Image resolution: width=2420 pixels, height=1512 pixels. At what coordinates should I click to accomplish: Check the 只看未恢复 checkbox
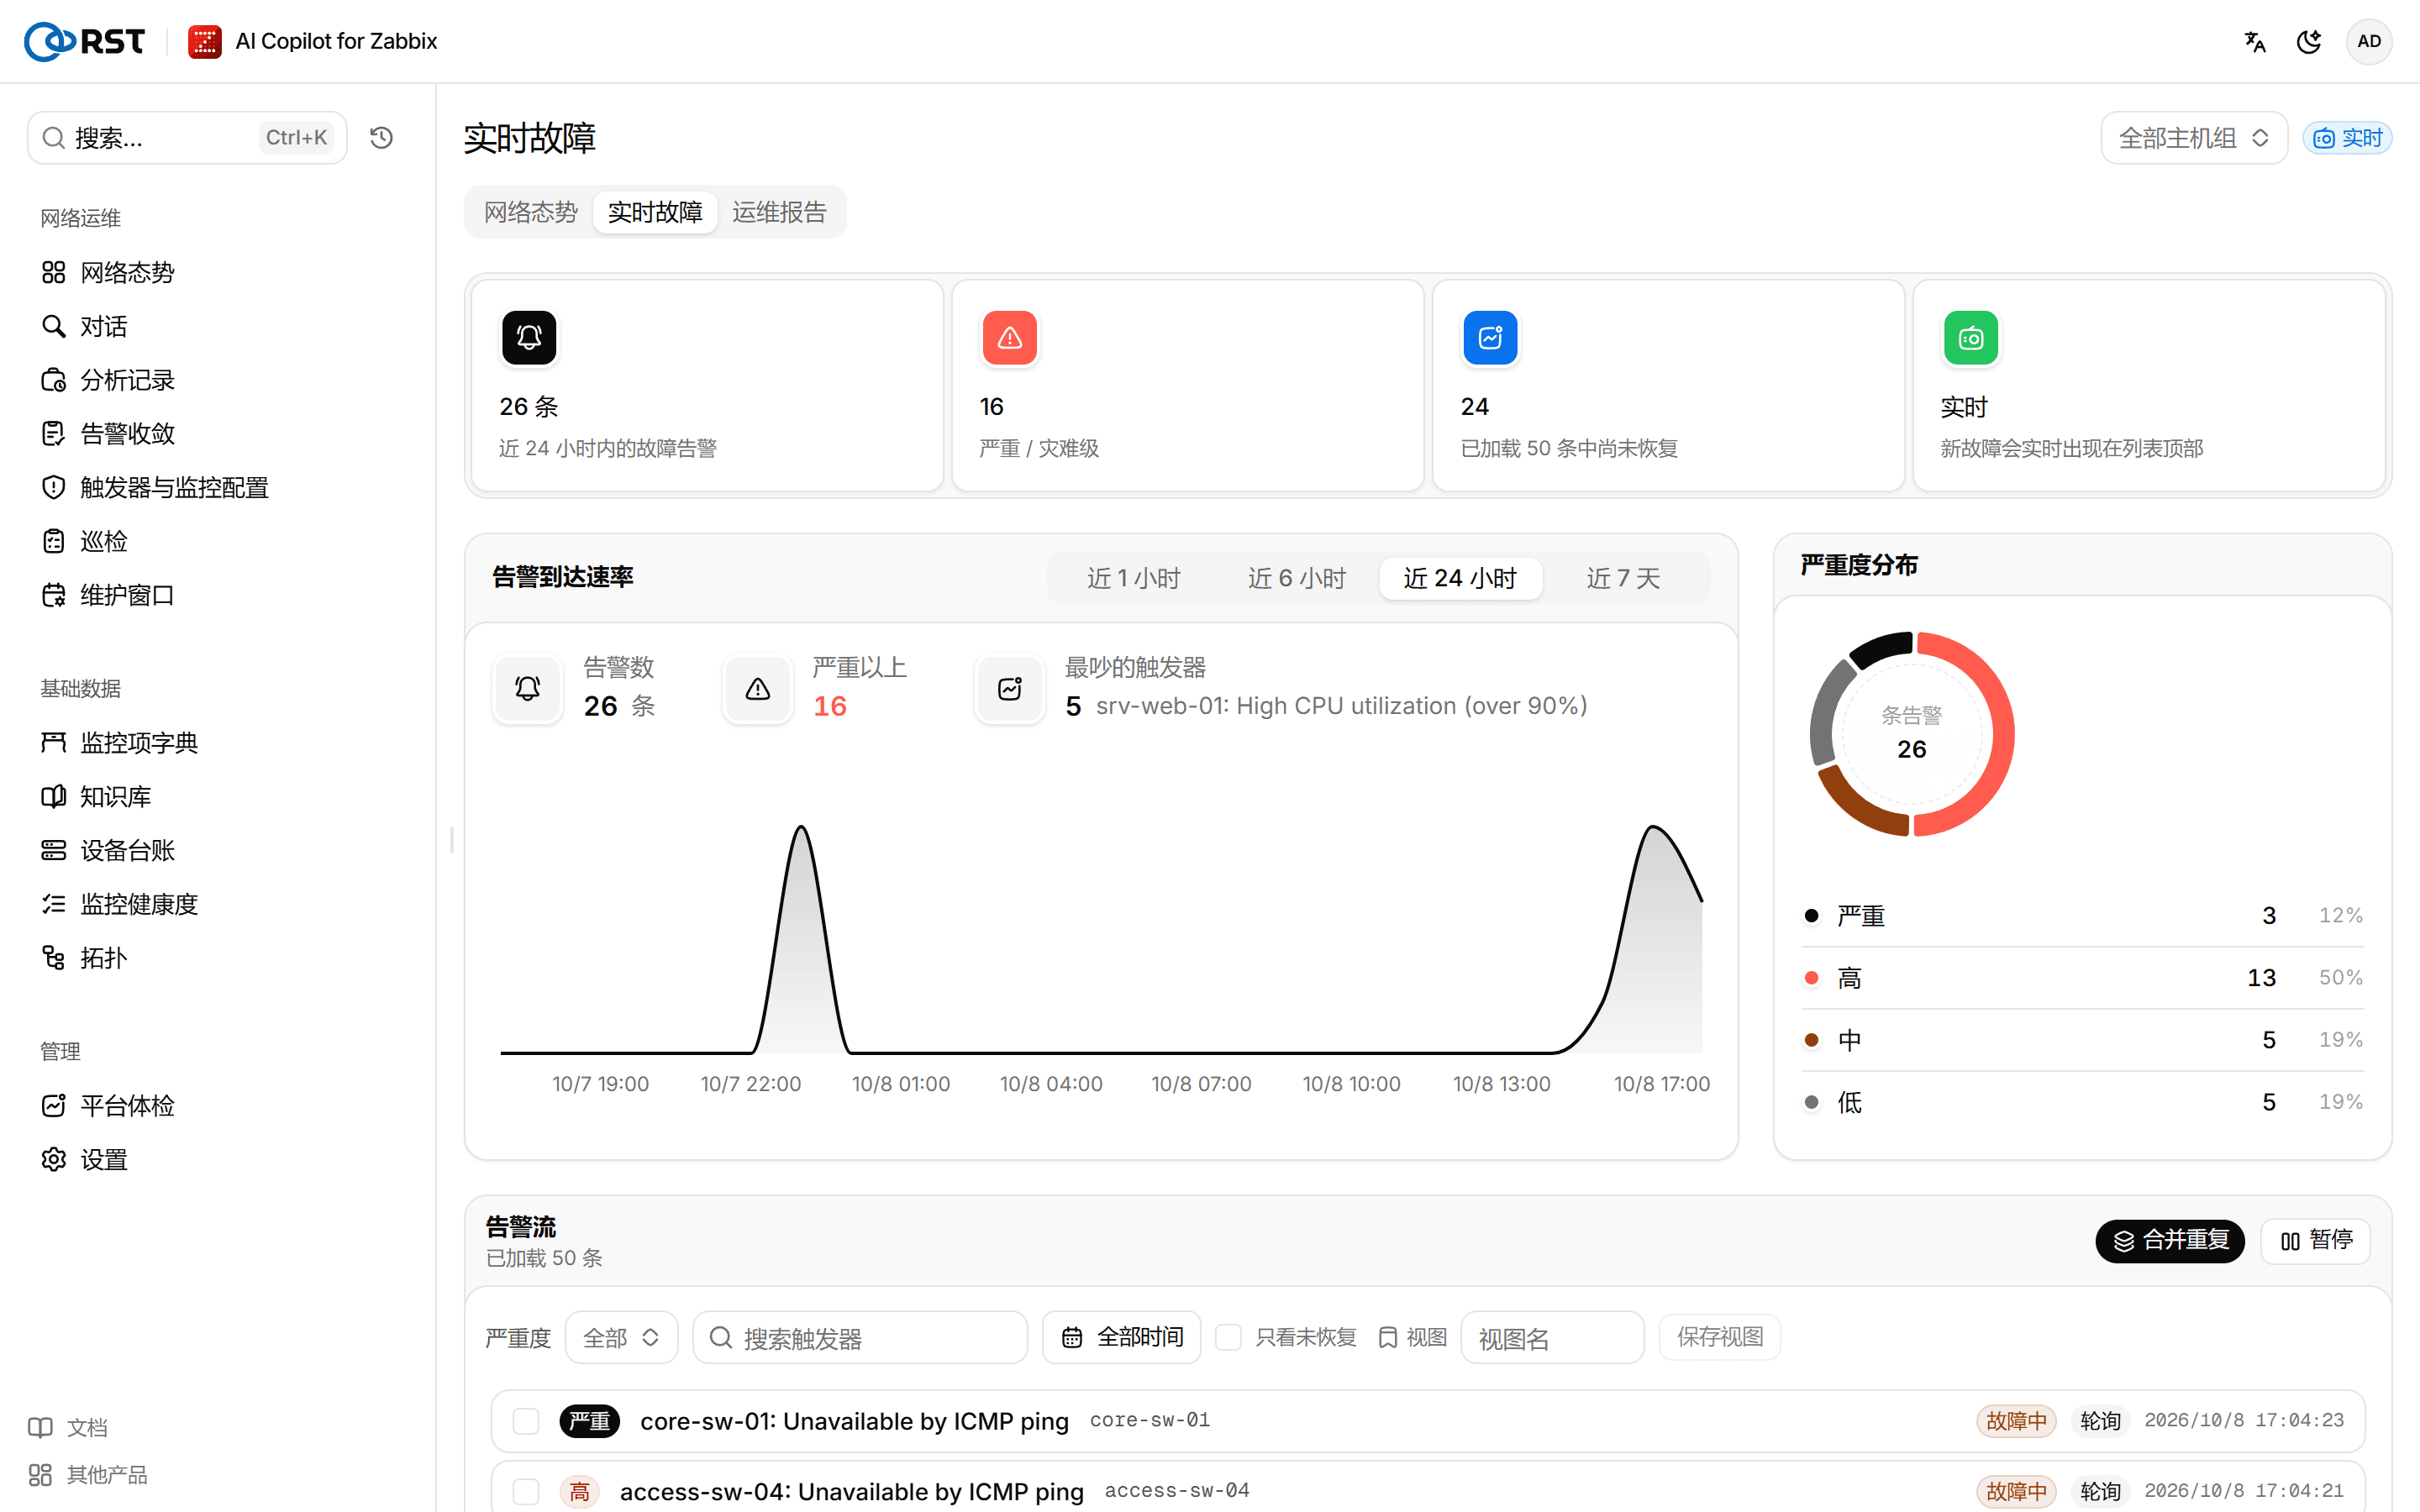click(x=1228, y=1338)
